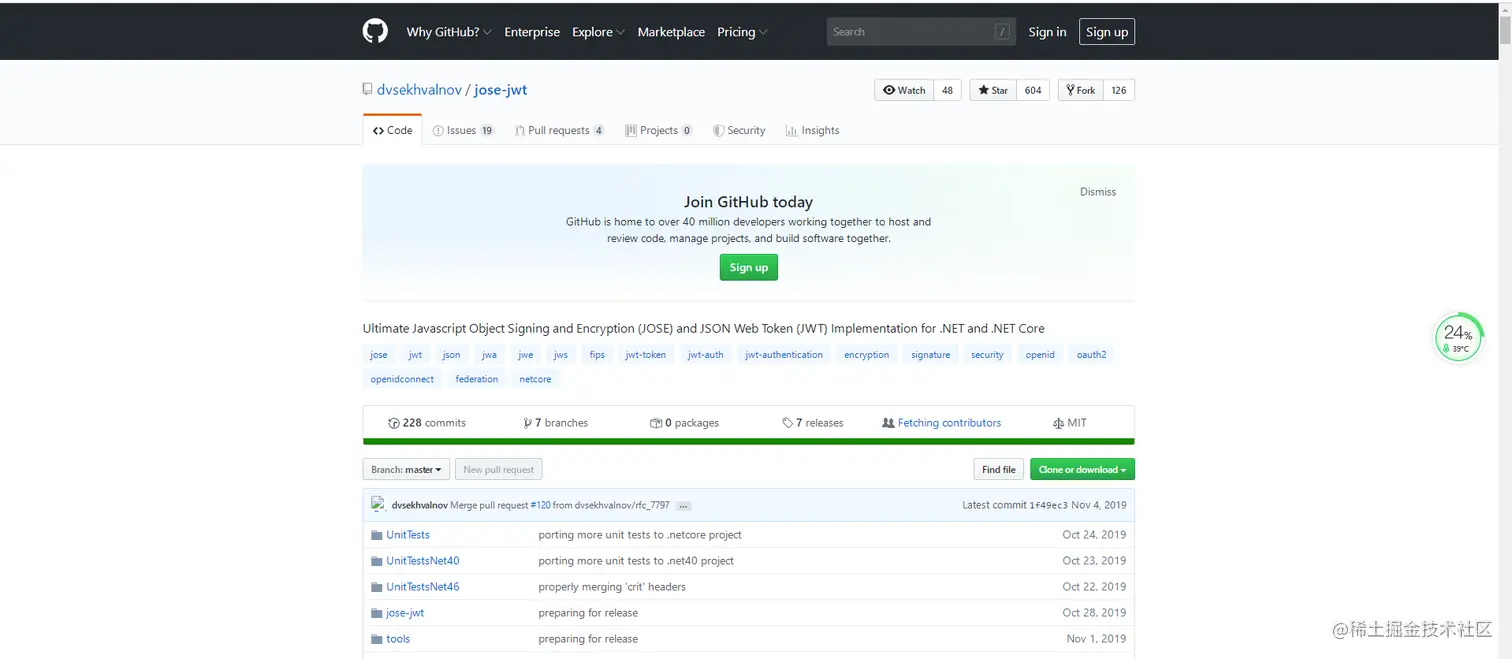
Task: Click the slash shortcut icon in search
Action: (x=1002, y=32)
